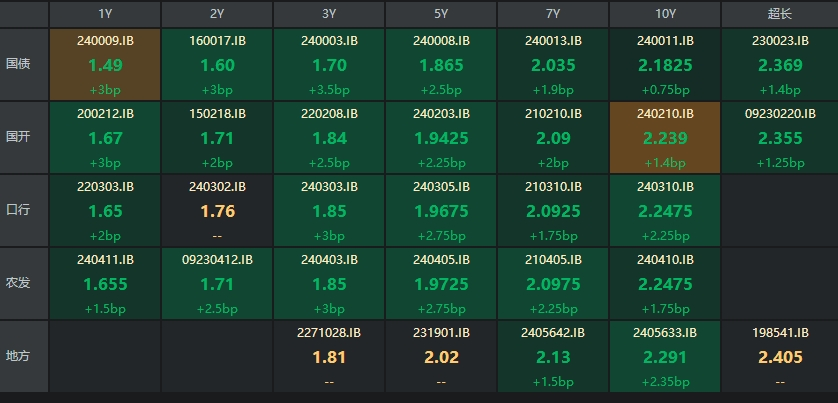
Task: Open bond 198541.IB cell
Action: (x=780, y=356)
